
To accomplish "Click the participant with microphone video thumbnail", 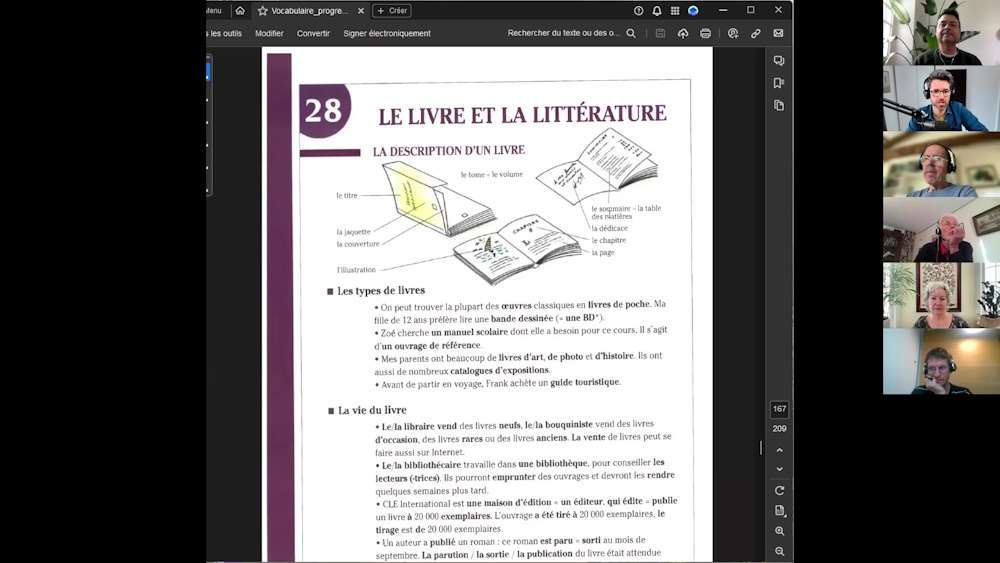I will 941,98.
